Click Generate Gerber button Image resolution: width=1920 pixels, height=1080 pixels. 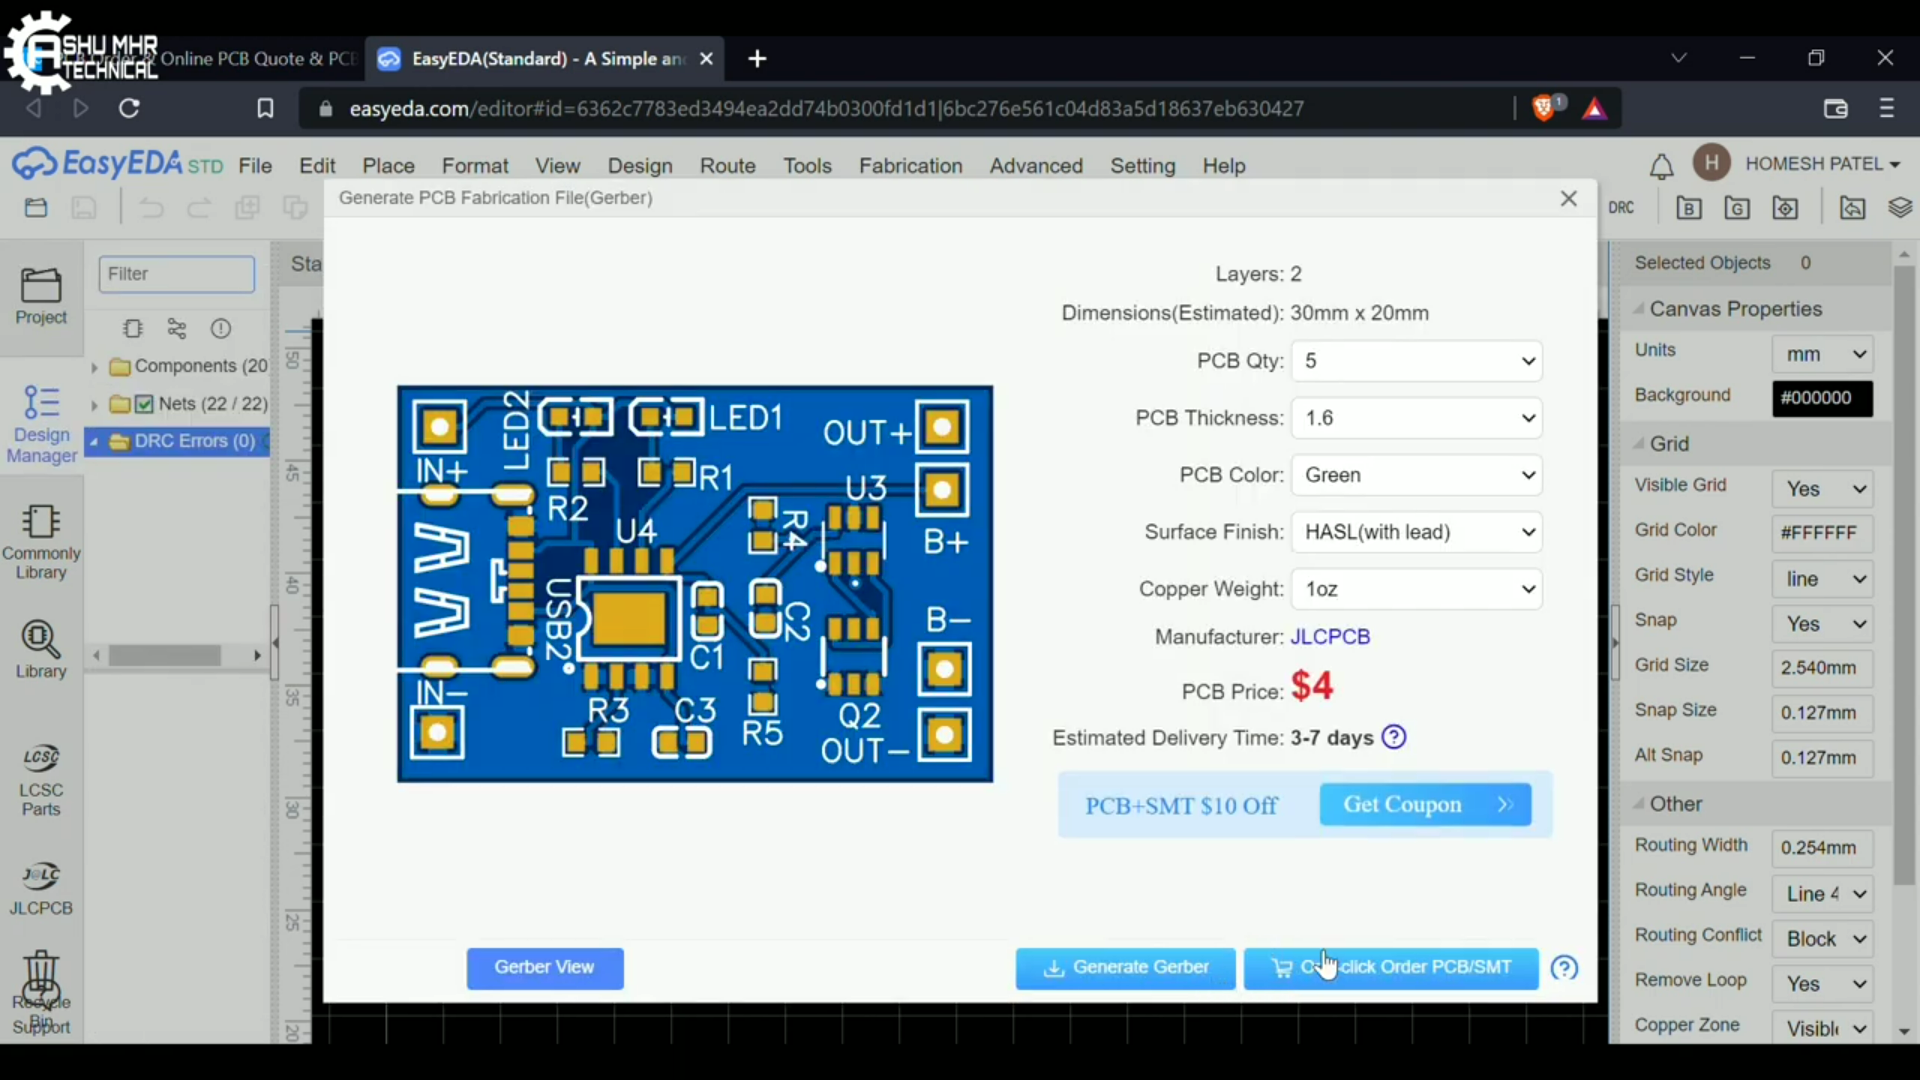pos(1126,967)
